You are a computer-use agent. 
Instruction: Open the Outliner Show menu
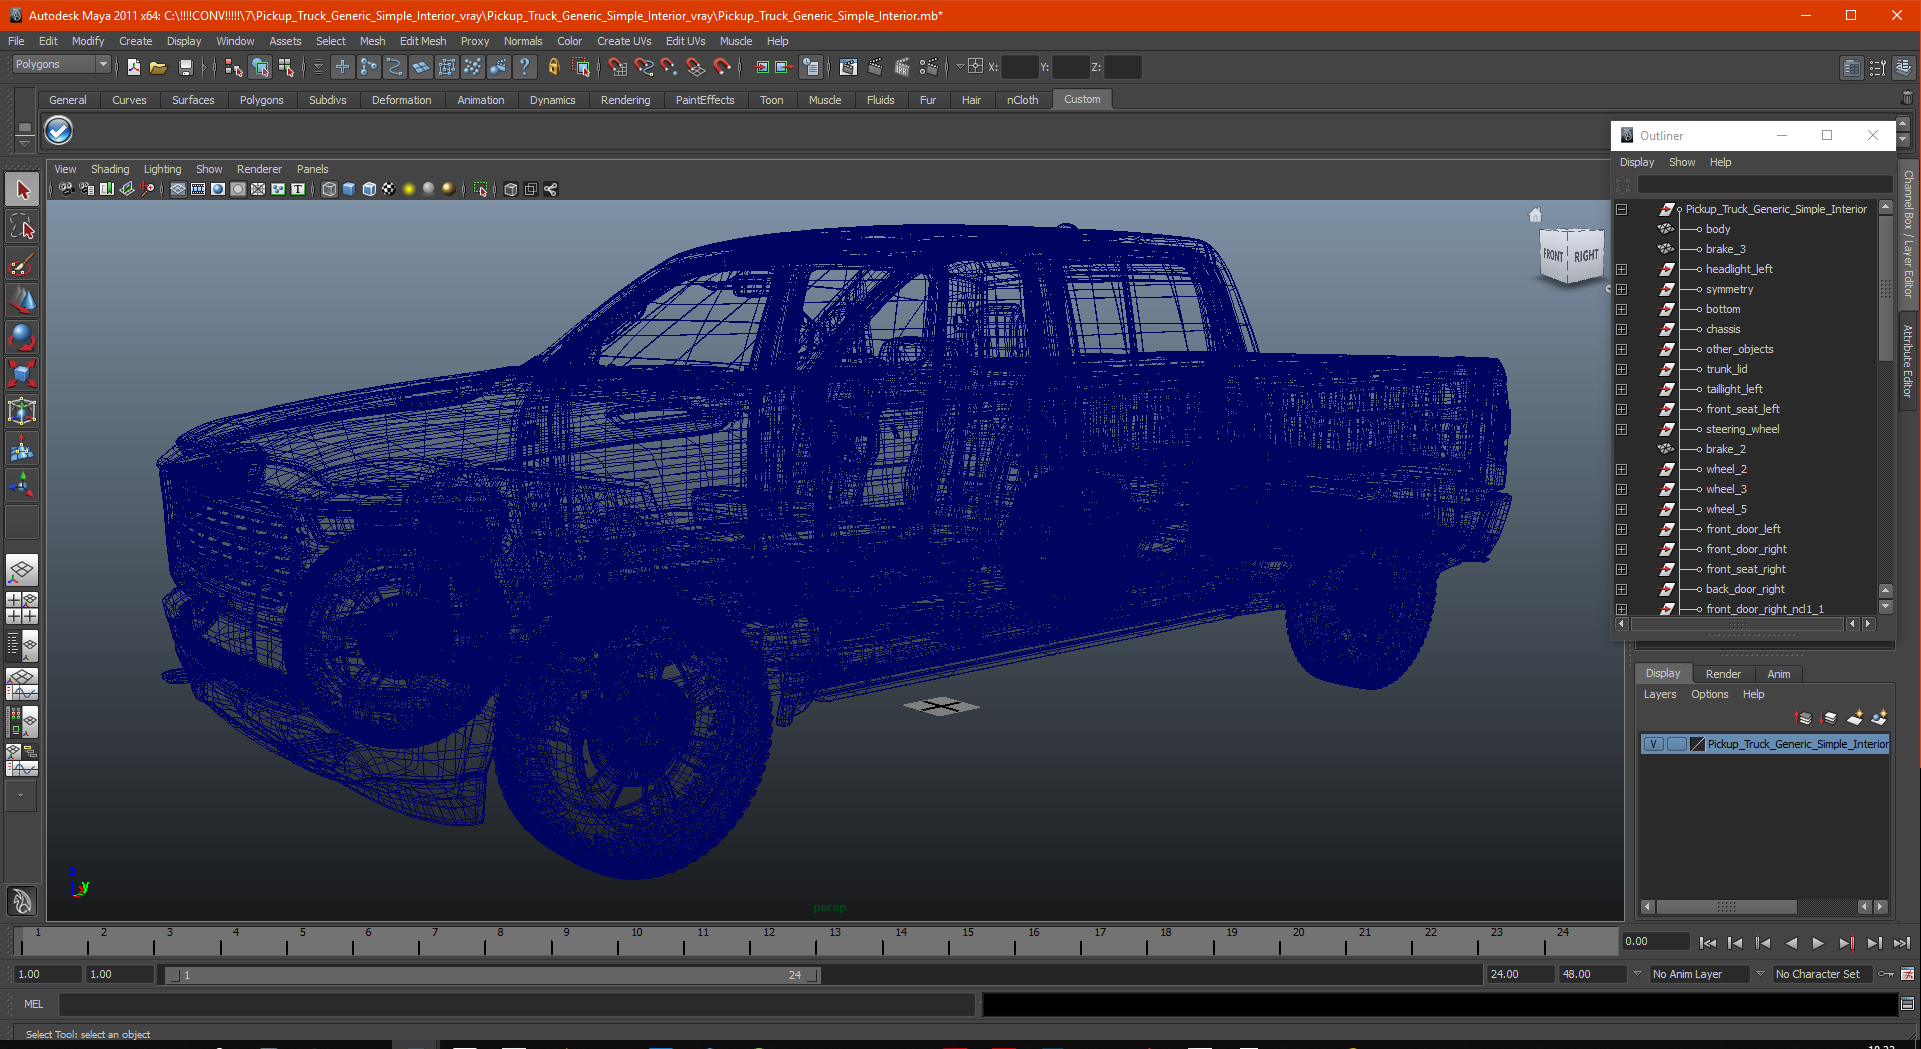coord(1682,162)
